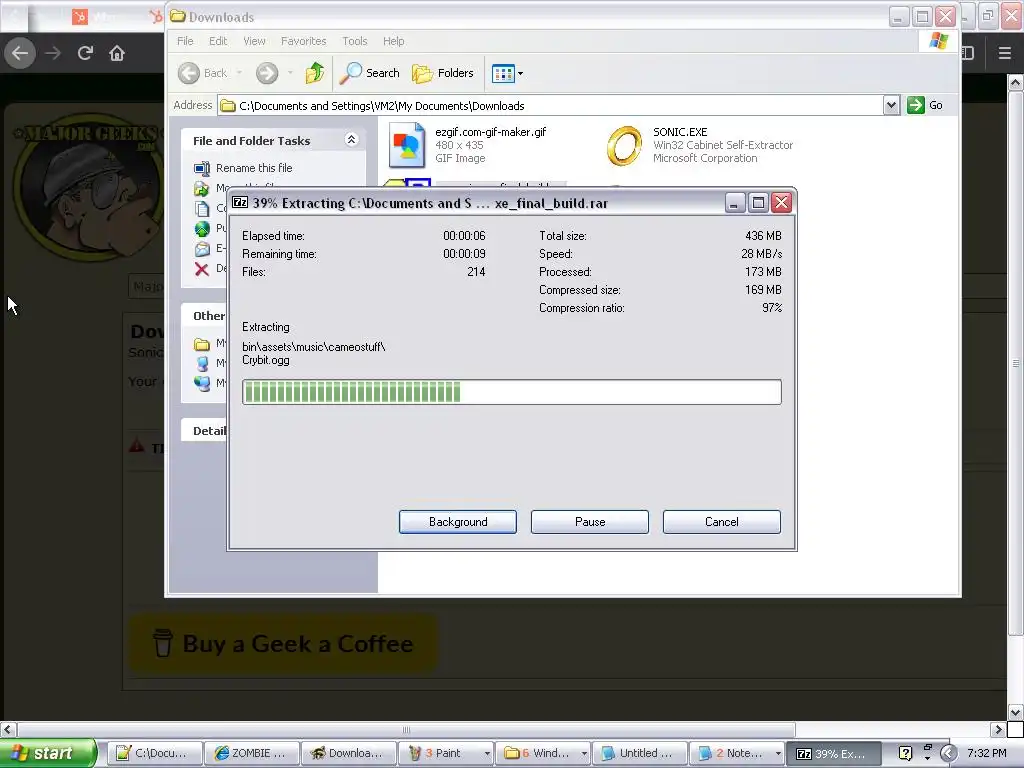Open the 3 Paint taskbar group
The image size is (1024, 768).
click(445, 753)
